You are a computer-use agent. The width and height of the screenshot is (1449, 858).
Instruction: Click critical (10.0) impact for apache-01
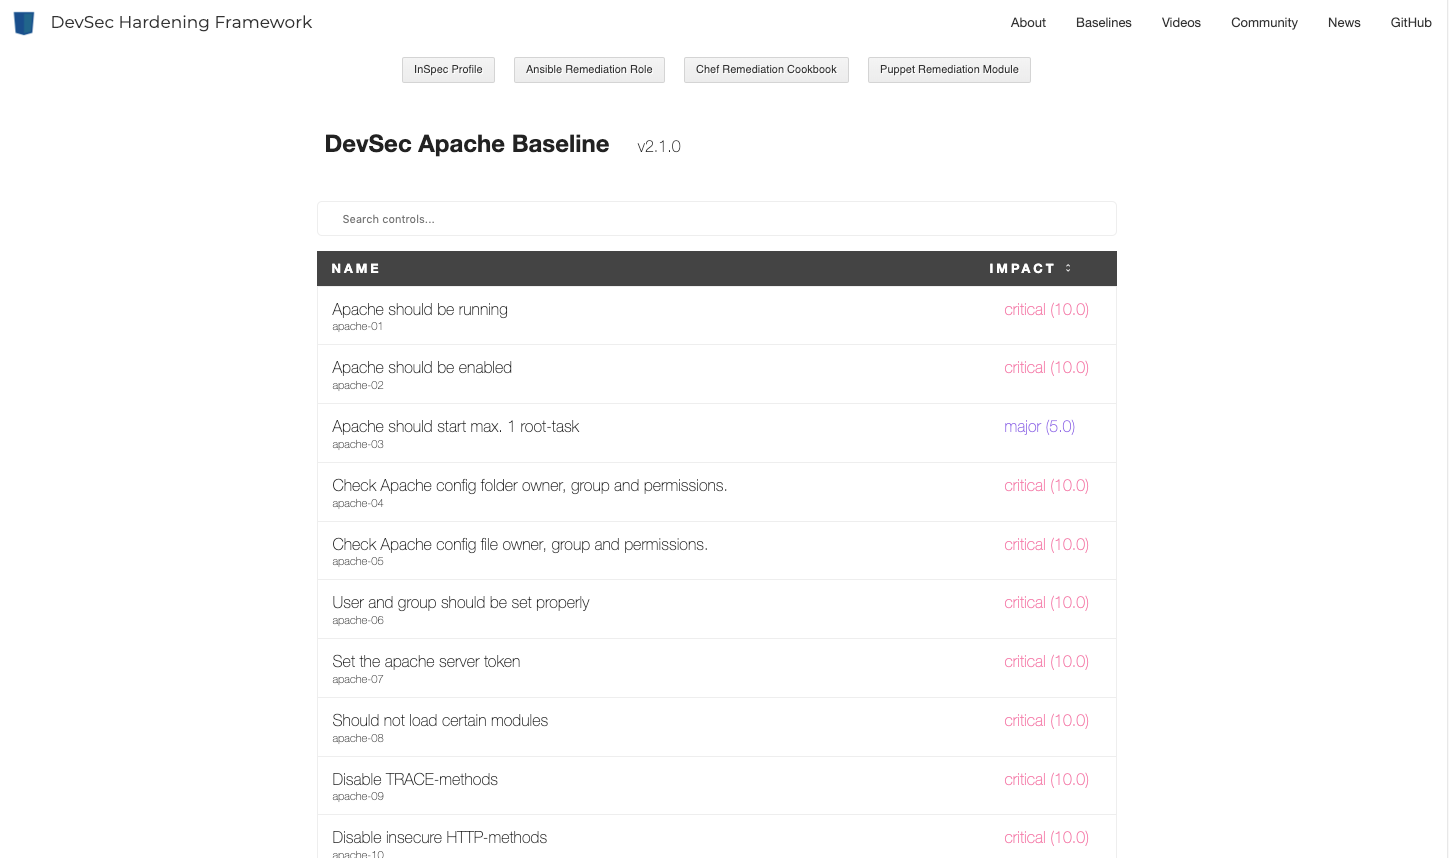click(x=1046, y=309)
